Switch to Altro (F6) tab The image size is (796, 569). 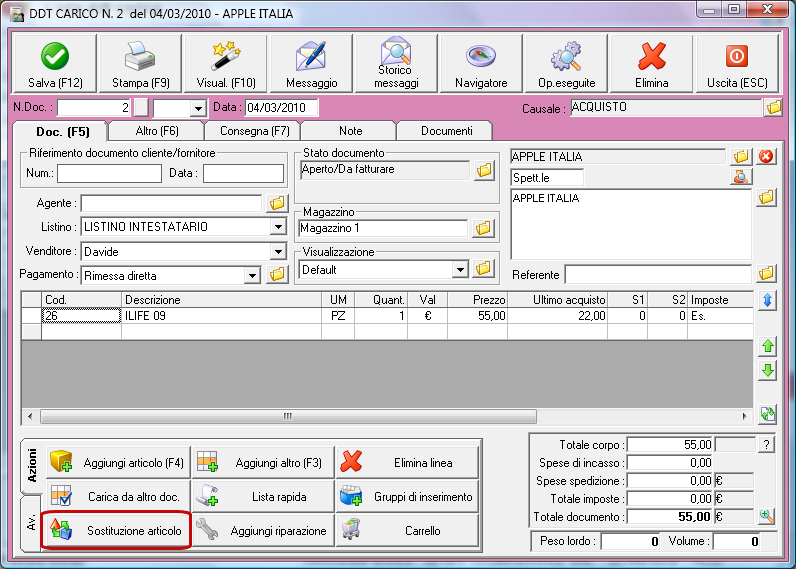(157, 131)
